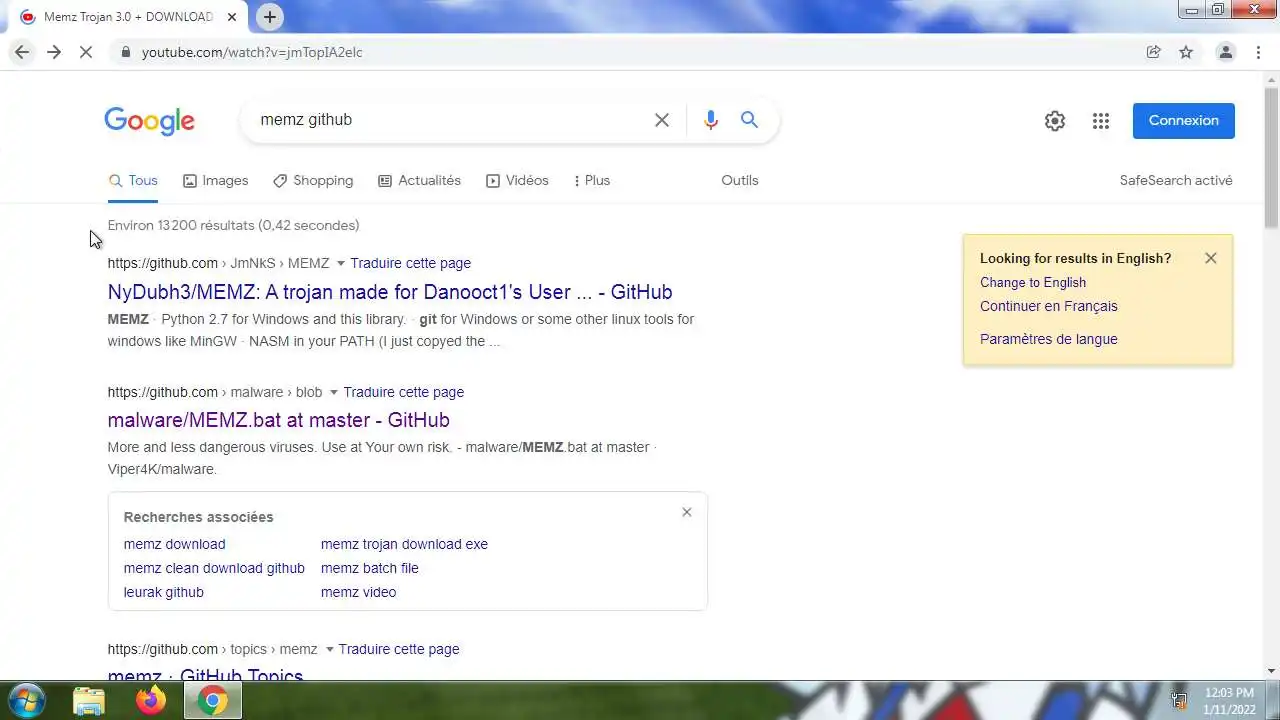1280x720 pixels.
Task: Switch to the Images search tab
Action: [x=215, y=181]
